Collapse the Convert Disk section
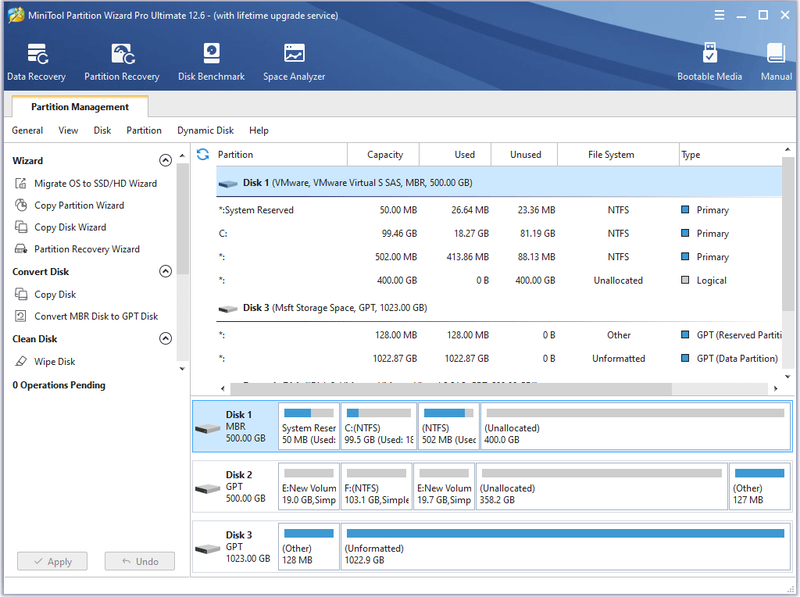This screenshot has width=800, height=597. [x=165, y=271]
